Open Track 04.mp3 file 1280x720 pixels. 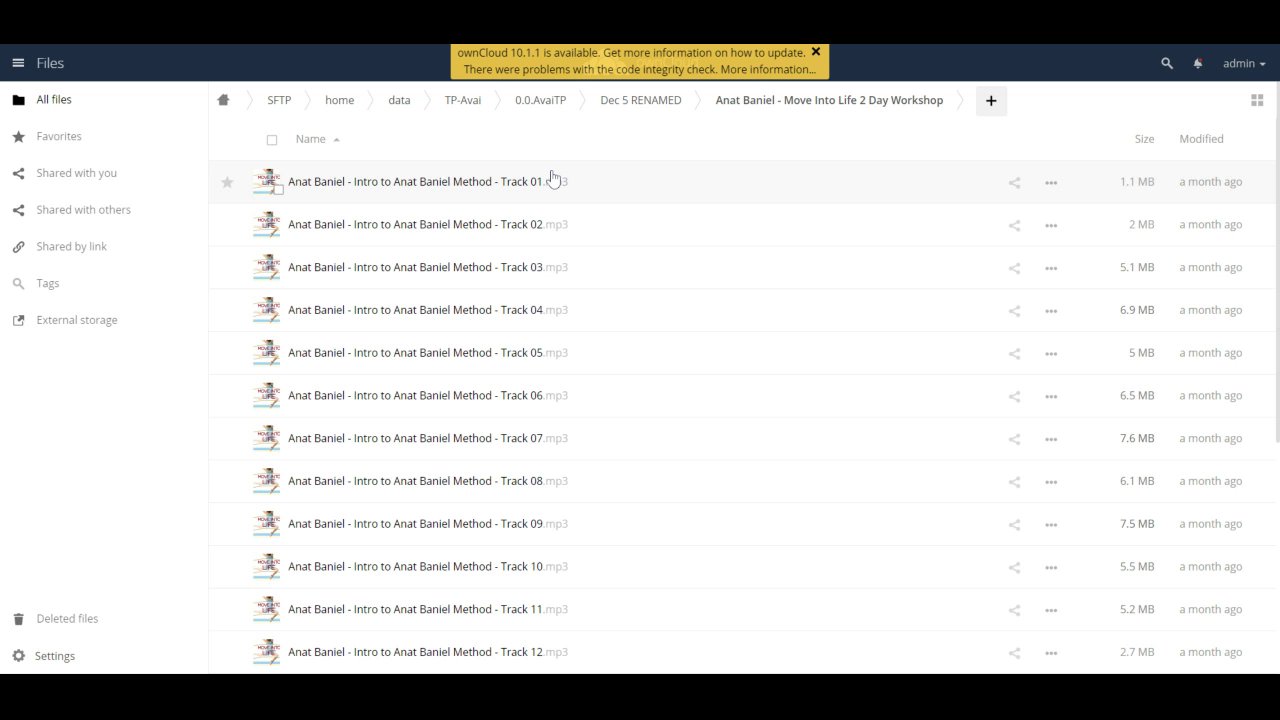coord(428,310)
